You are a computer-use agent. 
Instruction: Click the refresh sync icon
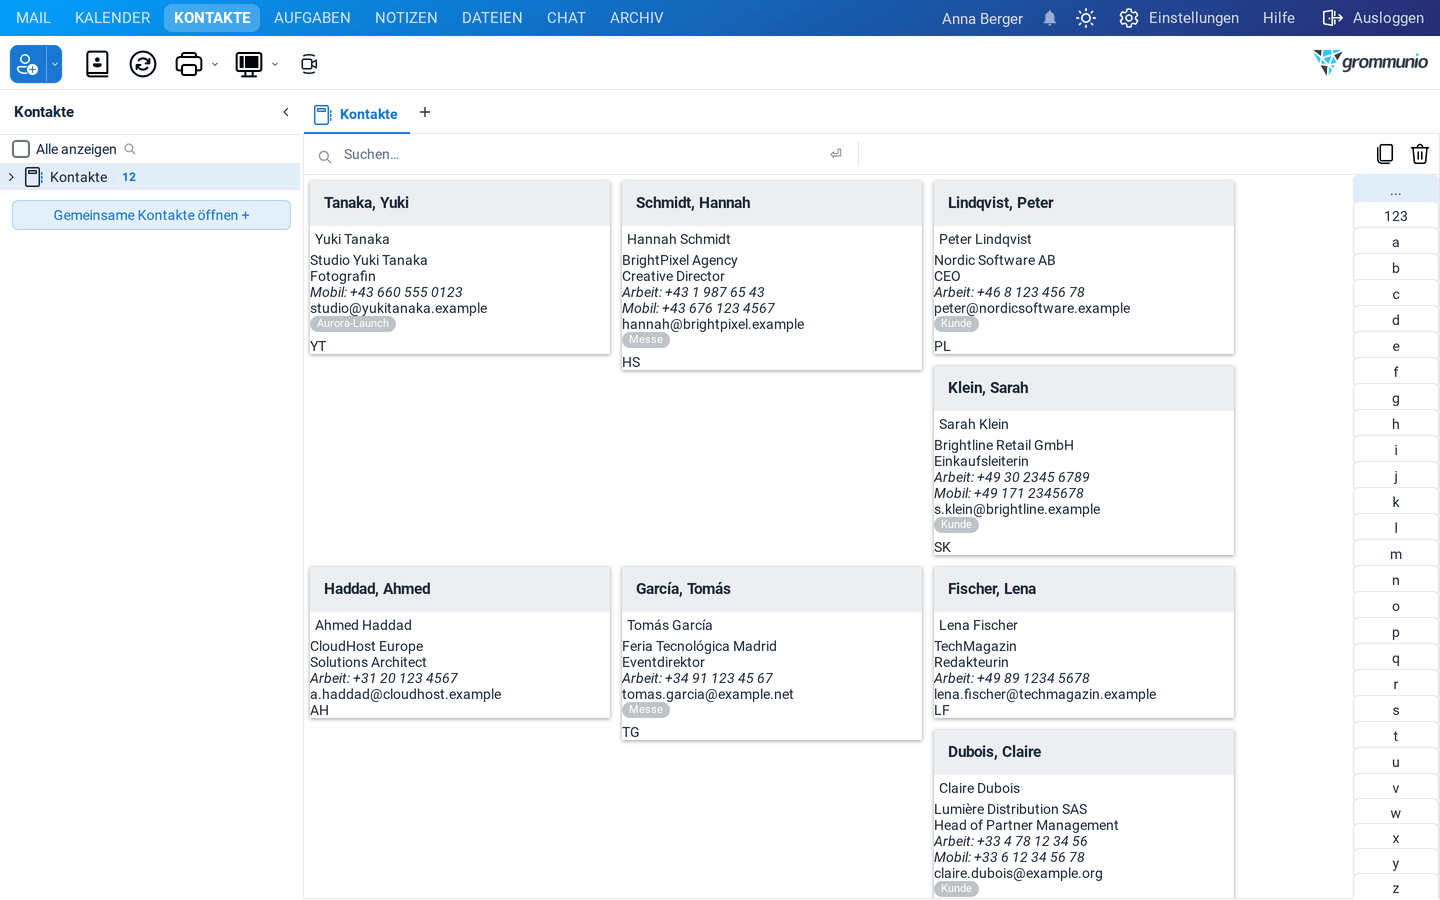(143, 64)
